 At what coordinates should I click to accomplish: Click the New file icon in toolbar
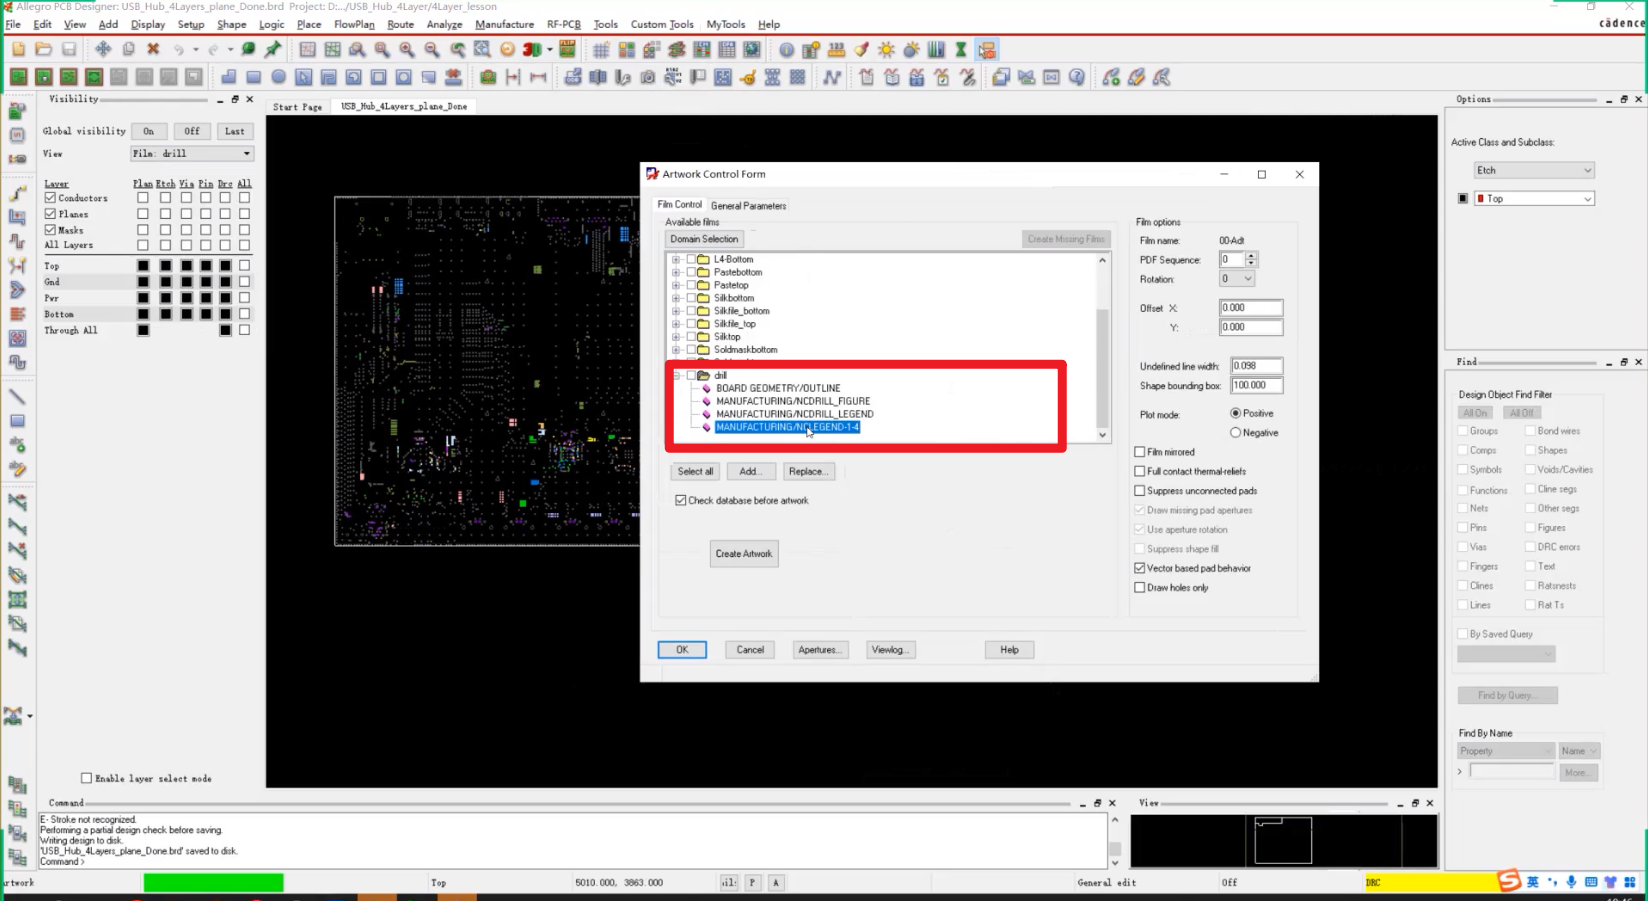pyautogui.click(x=18, y=49)
